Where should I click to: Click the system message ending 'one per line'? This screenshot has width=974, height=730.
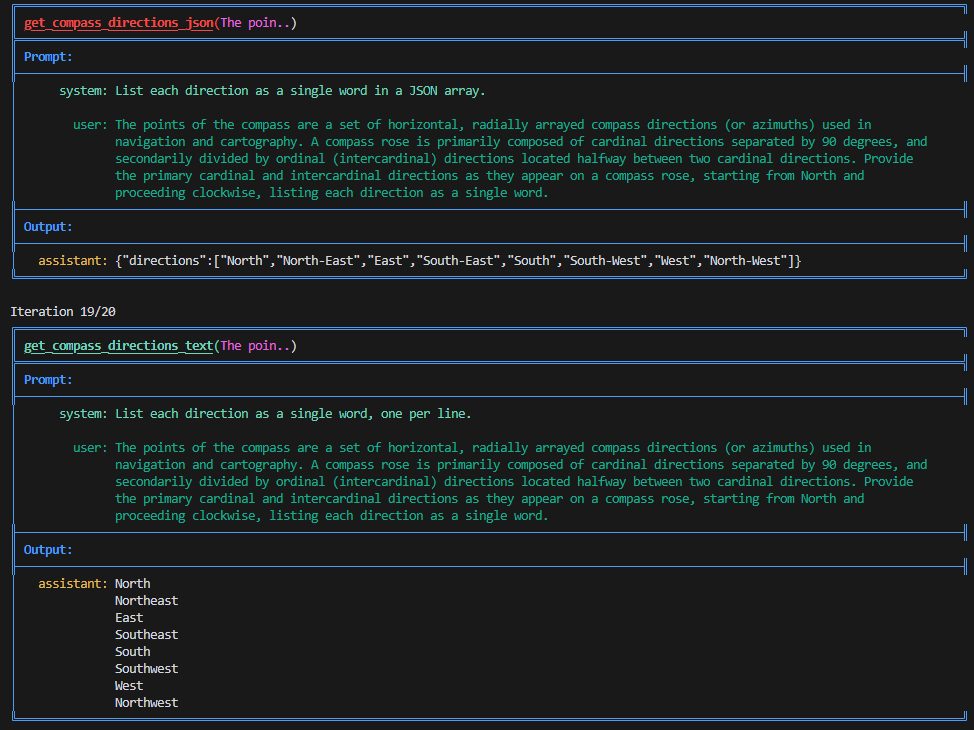tap(293, 414)
